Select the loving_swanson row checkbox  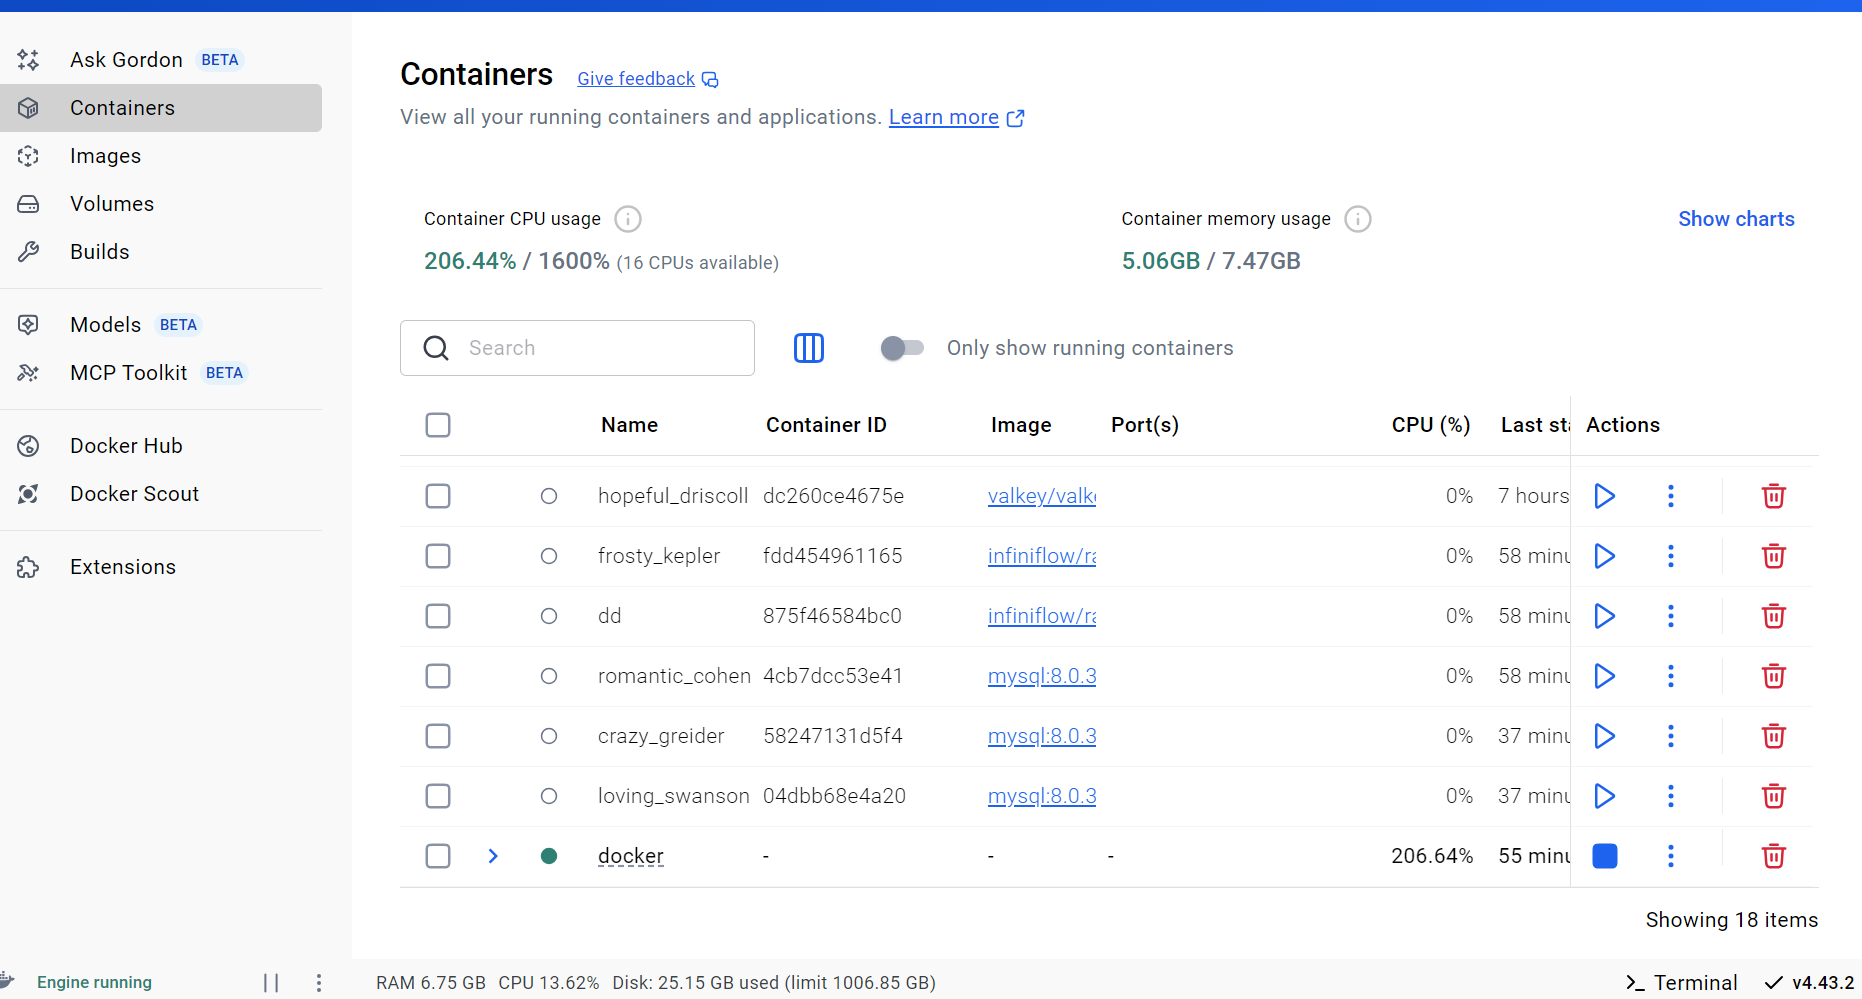pos(438,796)
